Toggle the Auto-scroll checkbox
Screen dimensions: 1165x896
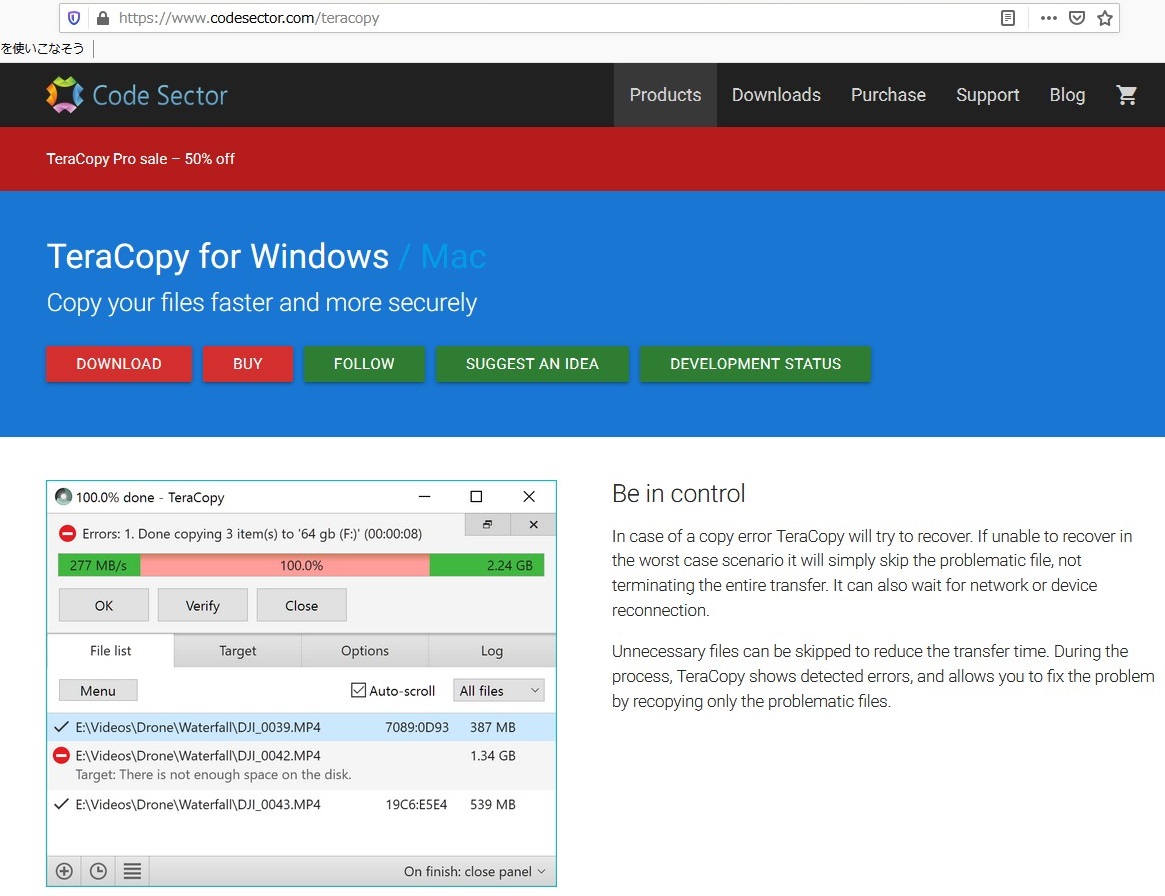click(x=358, y=690)
